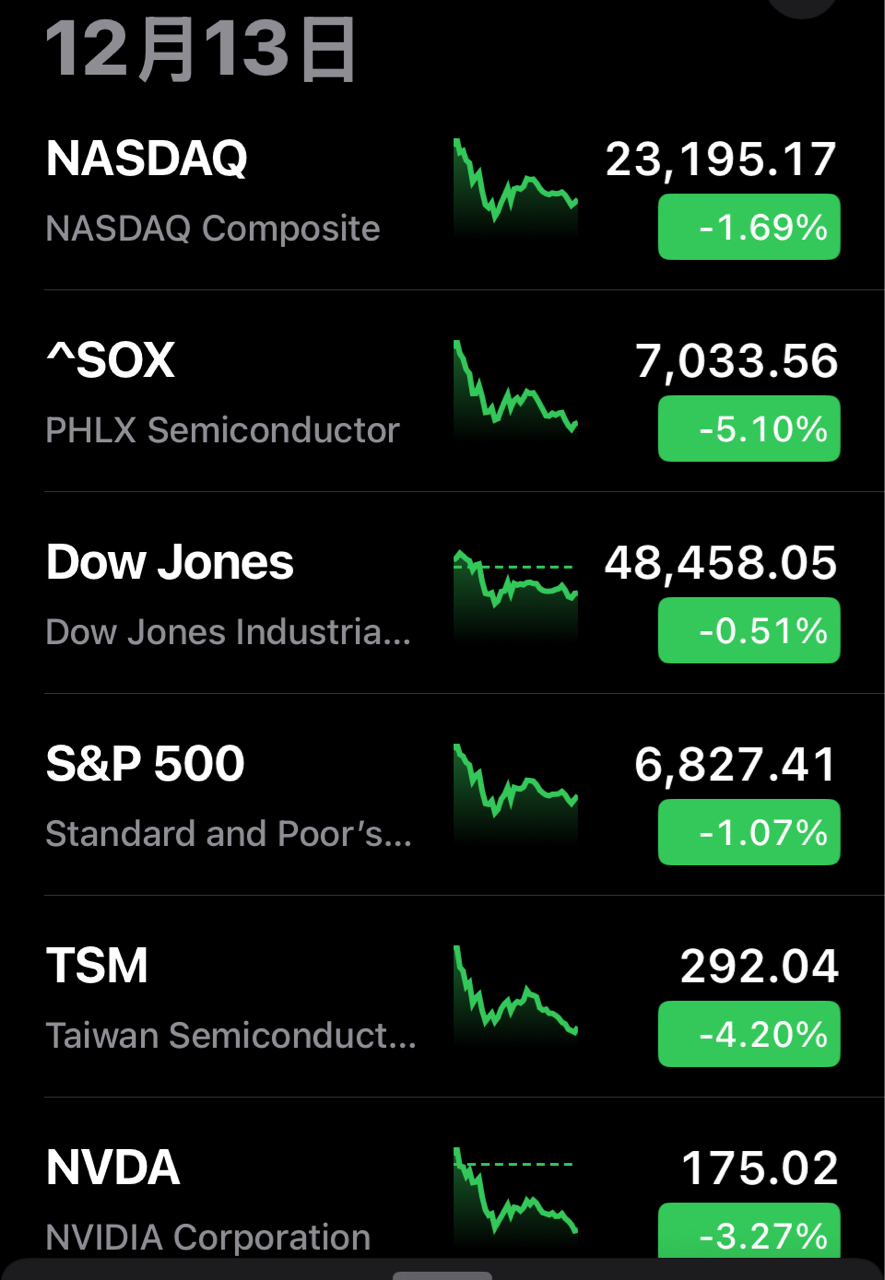Switch the NVDA -3.27% badge display
The width and height of the screenshot is (885, 1280).
(x=748, y=1235)
